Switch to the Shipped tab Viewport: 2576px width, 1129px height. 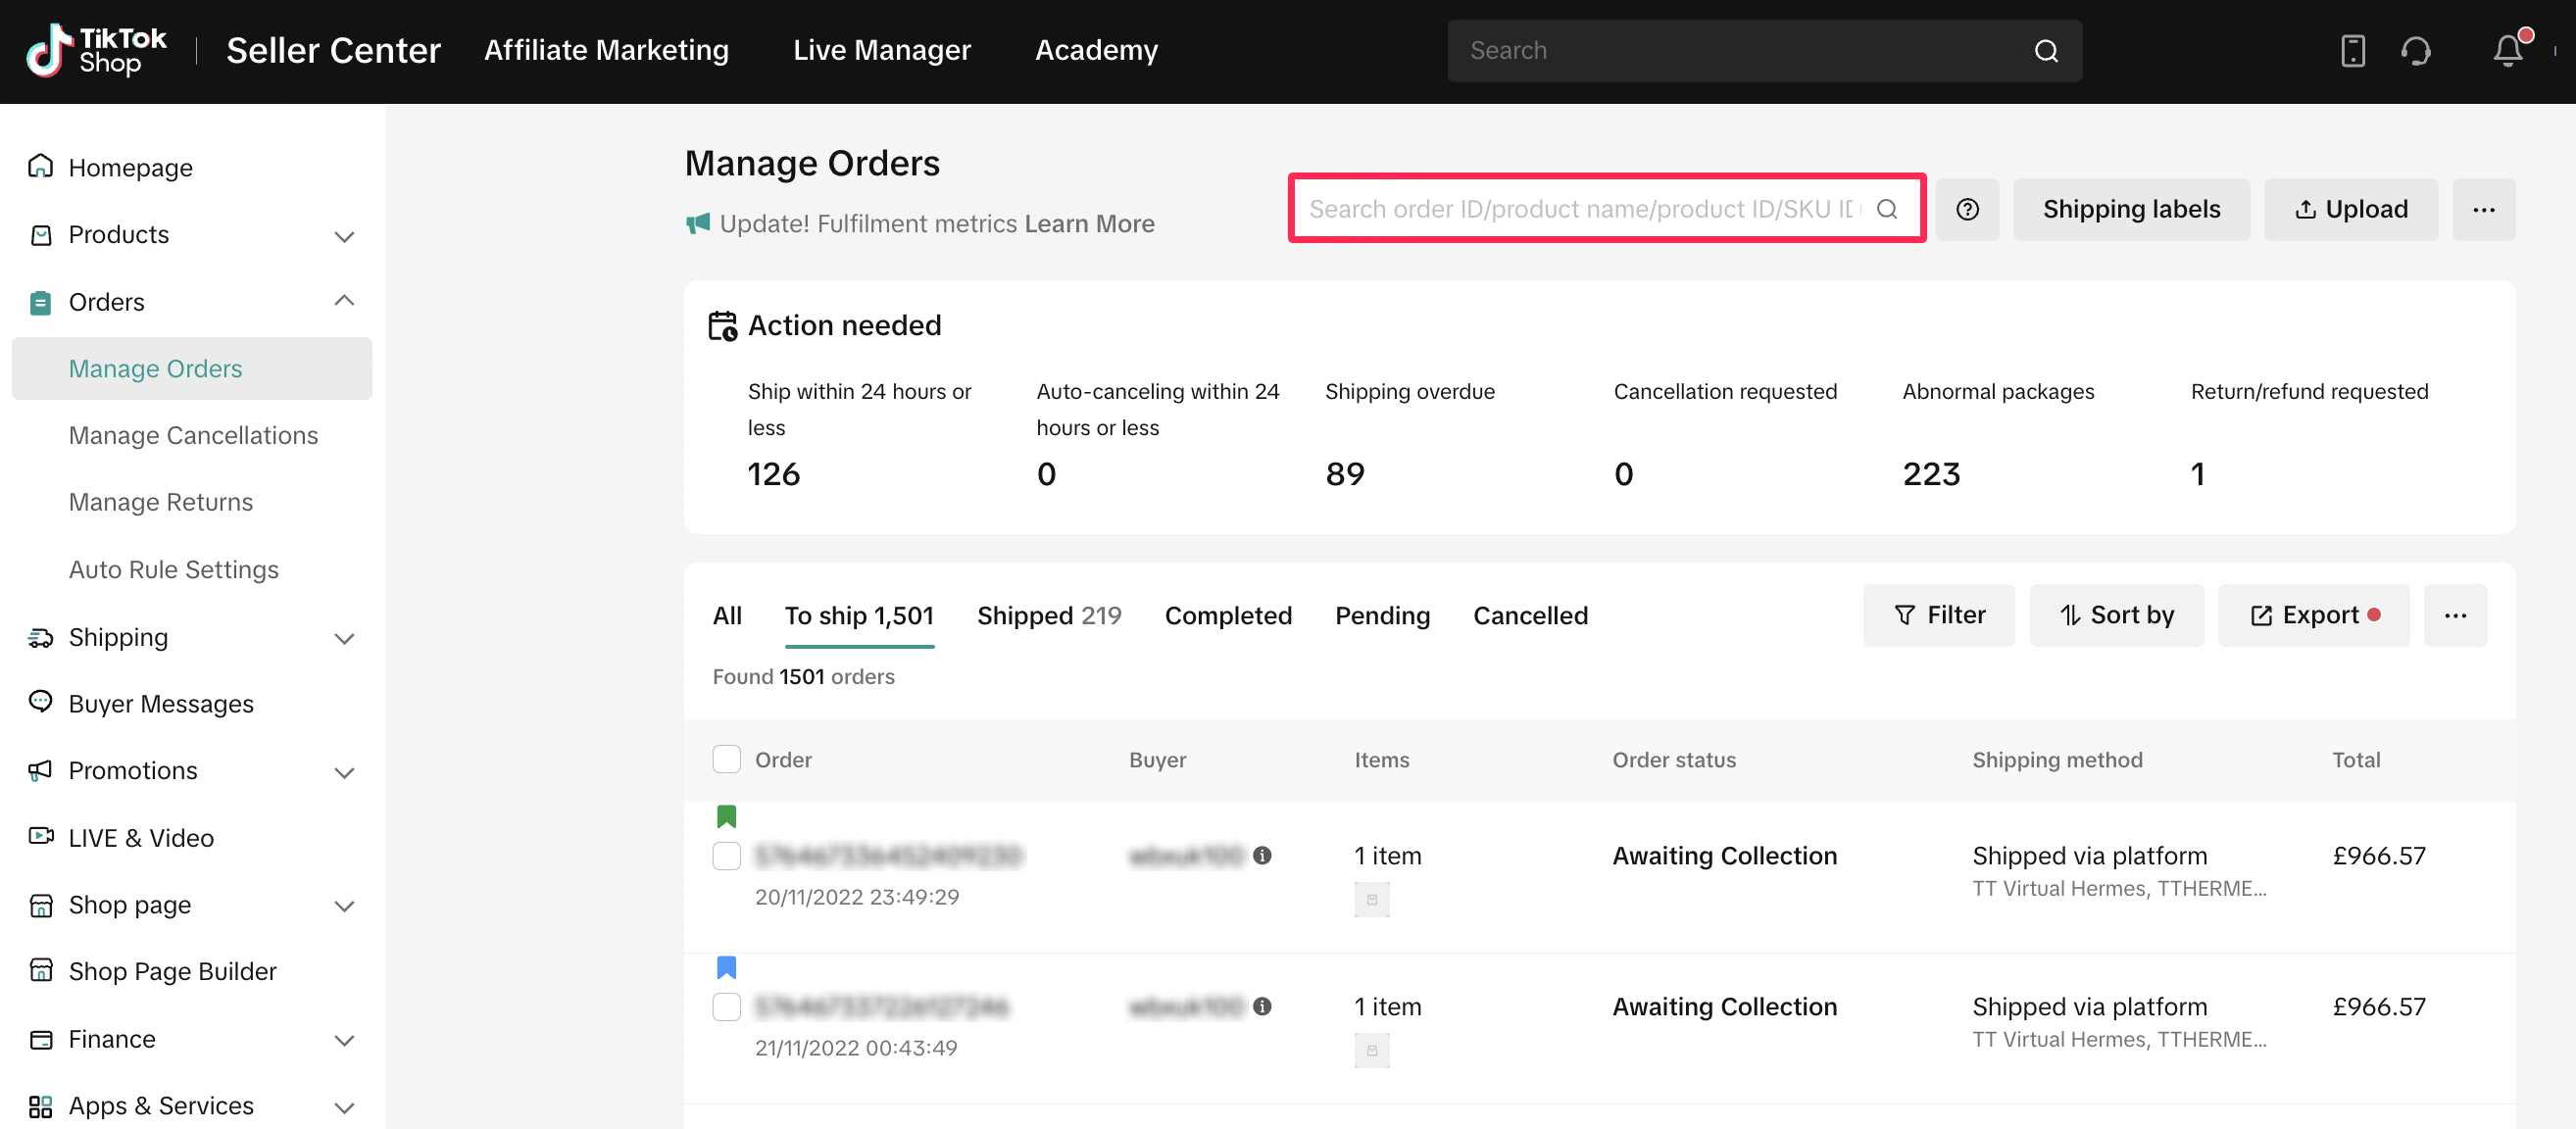tap(1048, 615)
